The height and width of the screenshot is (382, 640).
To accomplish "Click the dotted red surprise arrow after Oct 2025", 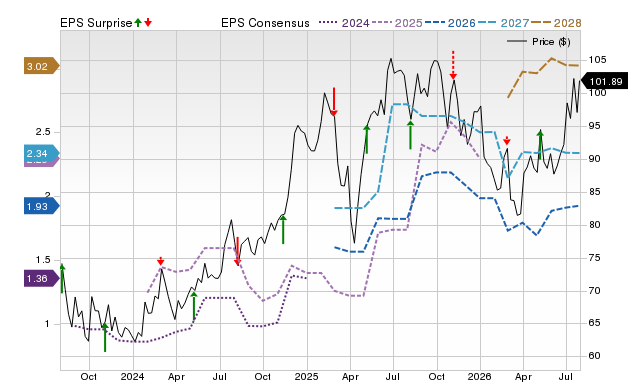I will (453, 65).
